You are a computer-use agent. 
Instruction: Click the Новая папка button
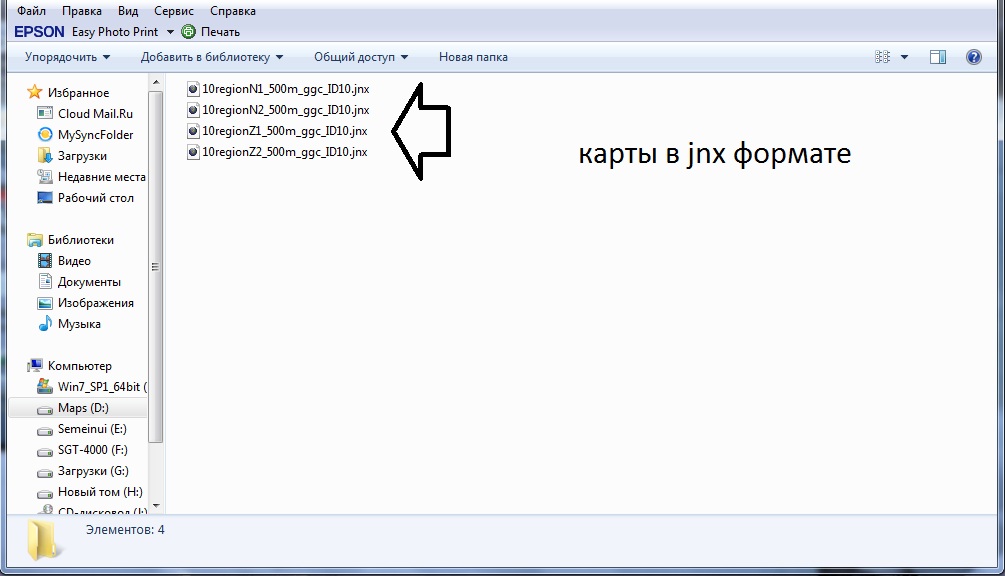pos(473,57)
